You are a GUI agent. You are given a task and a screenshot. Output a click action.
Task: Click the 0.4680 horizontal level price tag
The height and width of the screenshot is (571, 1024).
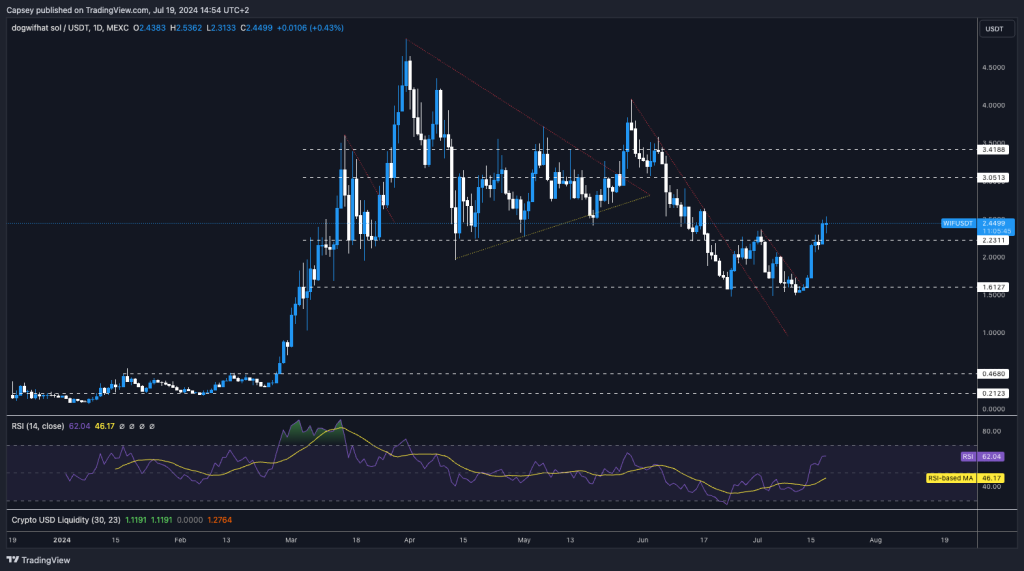[x=994, y=374]
